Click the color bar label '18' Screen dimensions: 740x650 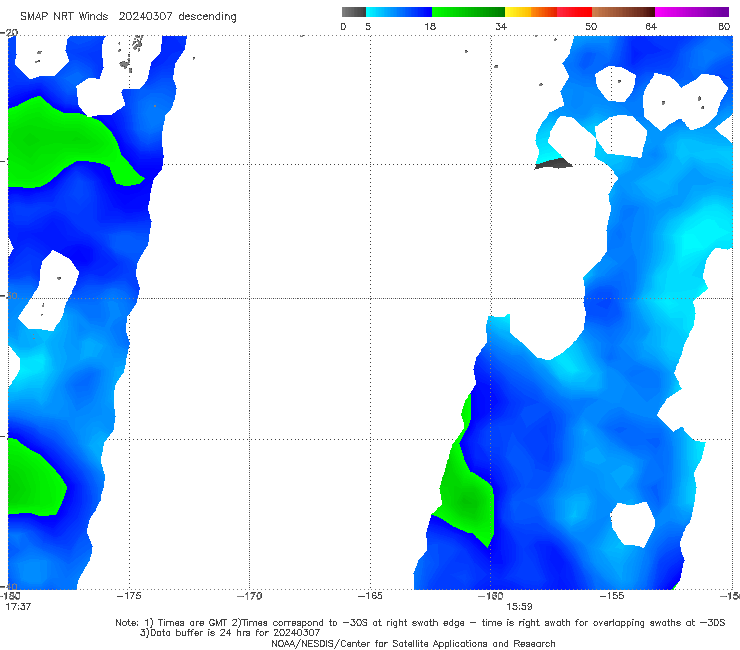[x=430, y=26]
